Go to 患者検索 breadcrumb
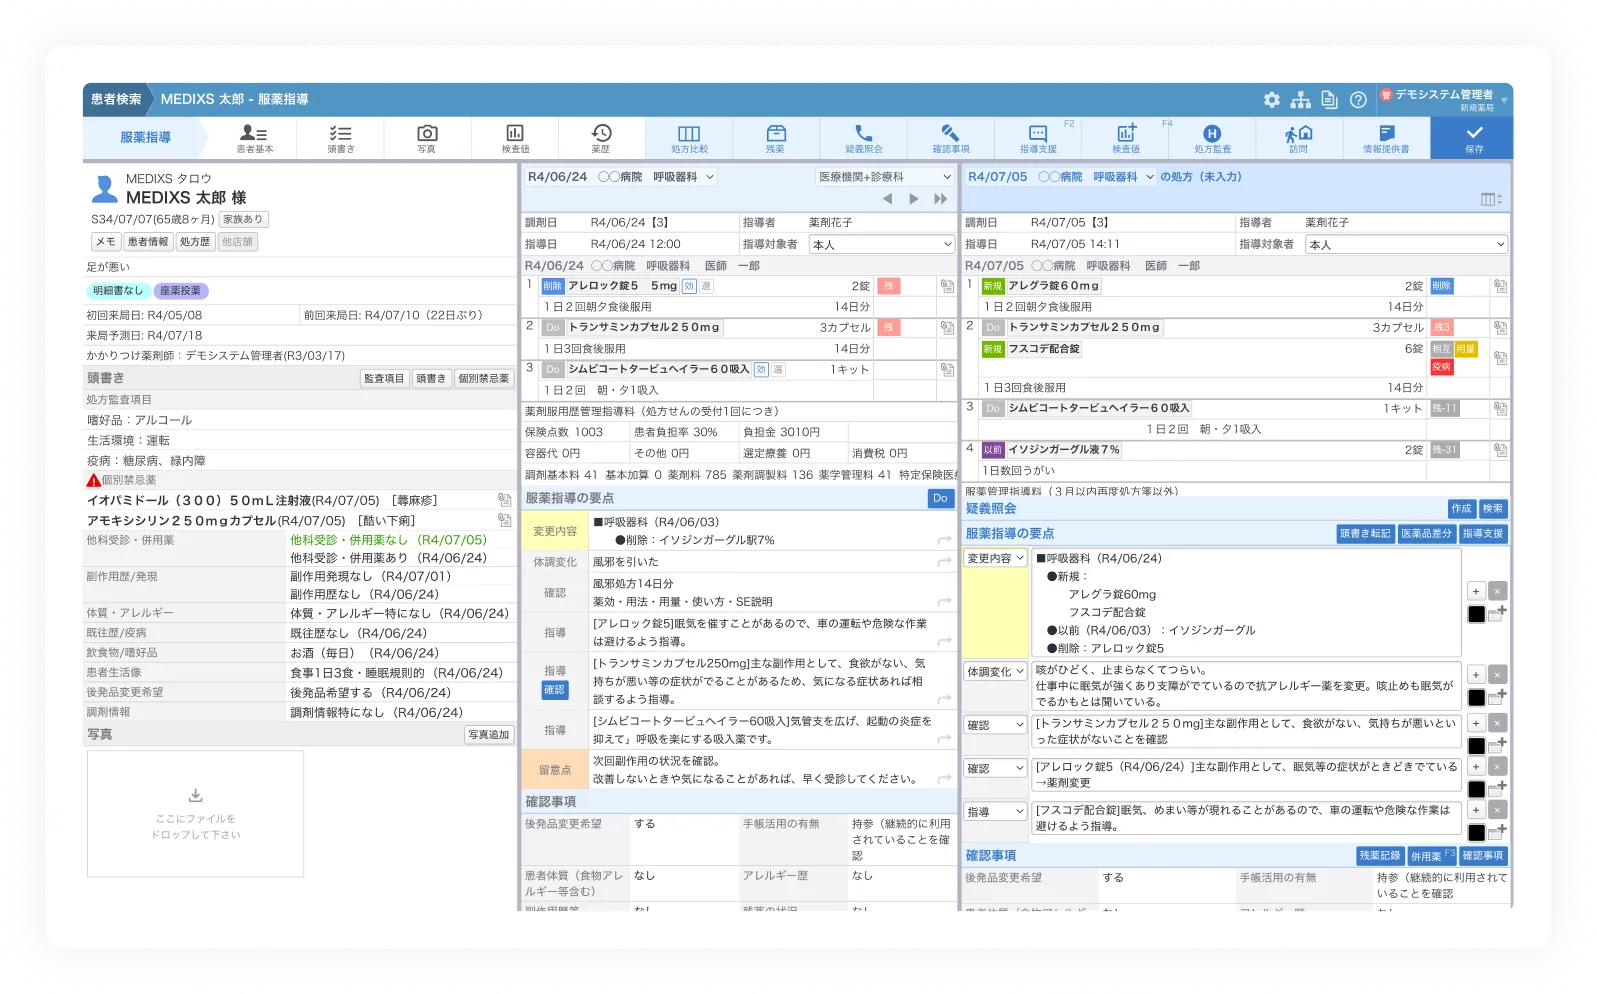The image size is (1597, 994). (116, 100)
